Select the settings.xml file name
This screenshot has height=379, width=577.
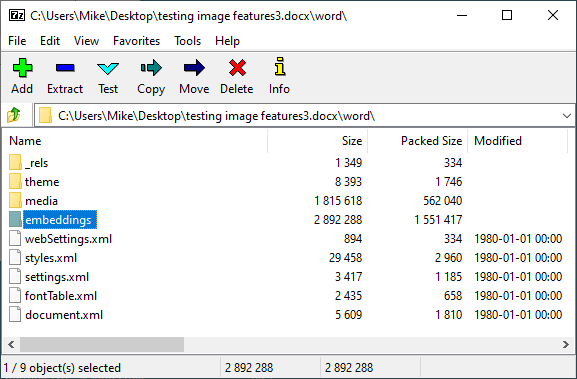click(x=57, y=277)
